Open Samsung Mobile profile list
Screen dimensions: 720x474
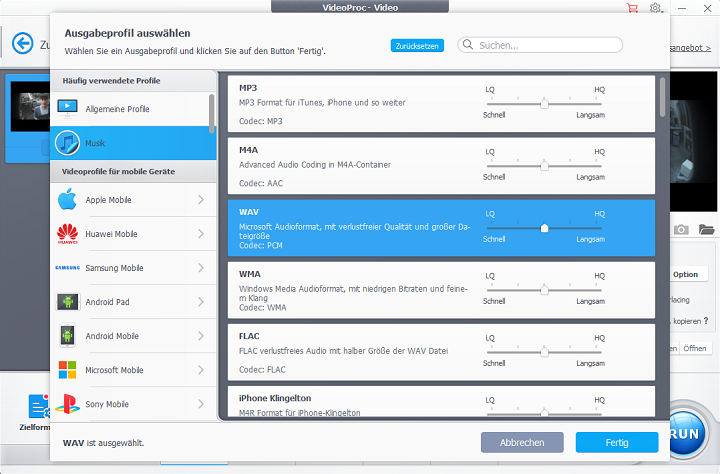pyautogui.click(x=133, y=268)
